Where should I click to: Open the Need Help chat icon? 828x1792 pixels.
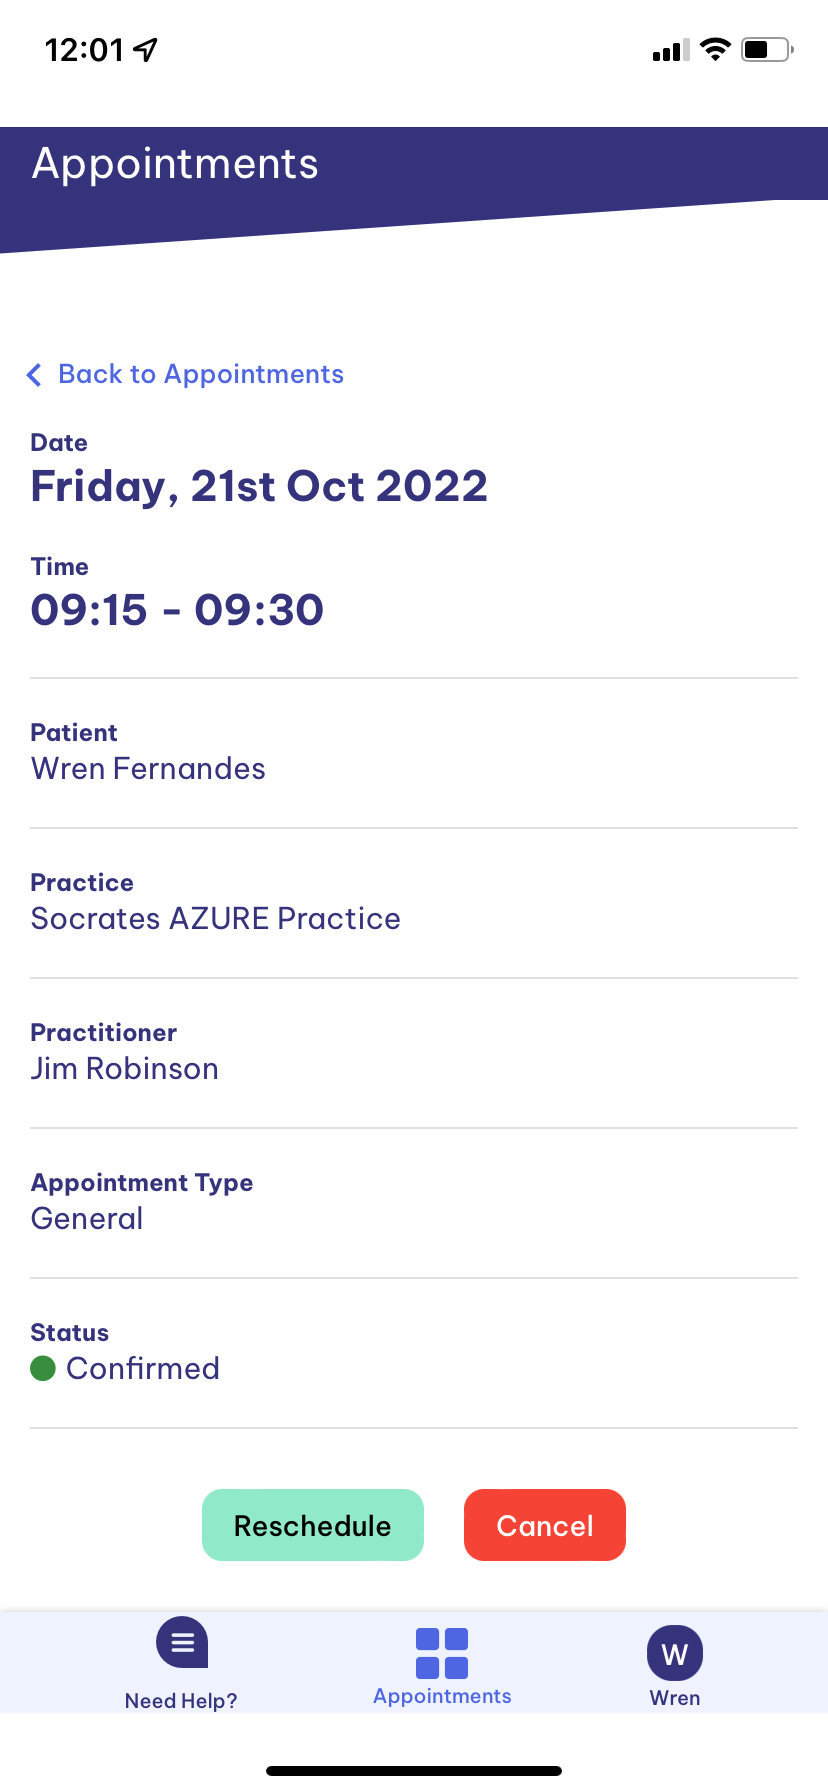182,1642
